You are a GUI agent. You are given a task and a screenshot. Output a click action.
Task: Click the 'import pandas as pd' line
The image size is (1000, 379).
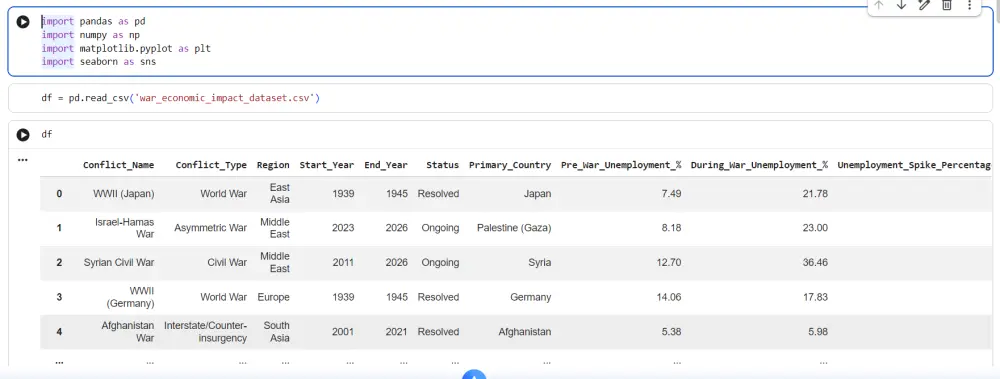tap(94, 22)
